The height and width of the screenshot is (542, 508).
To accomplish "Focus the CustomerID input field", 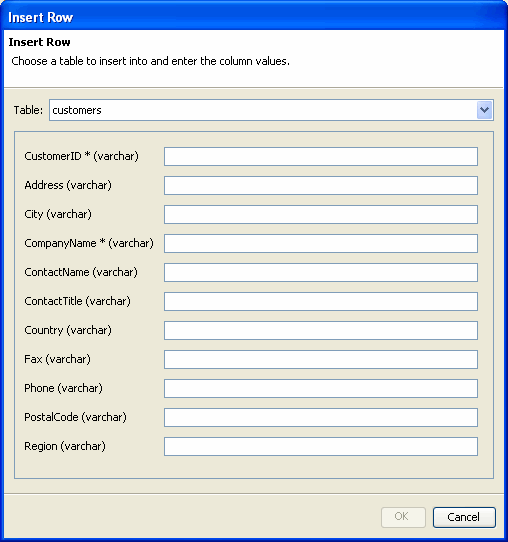I will (321, 156).
